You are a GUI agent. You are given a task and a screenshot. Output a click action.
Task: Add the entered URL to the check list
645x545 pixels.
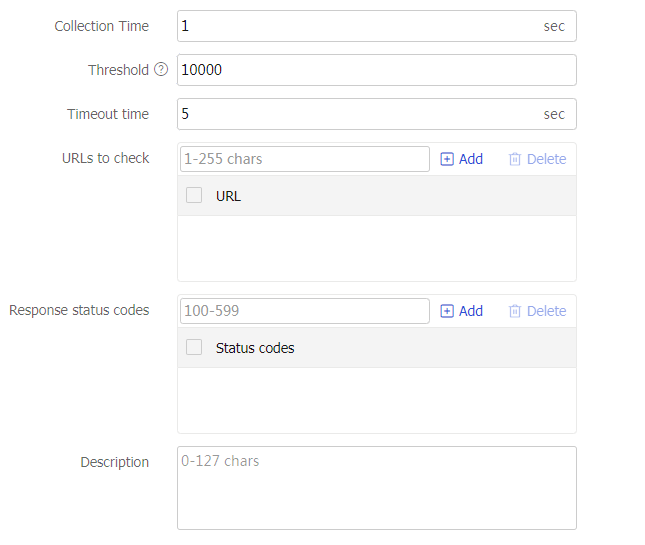(461, 159)
